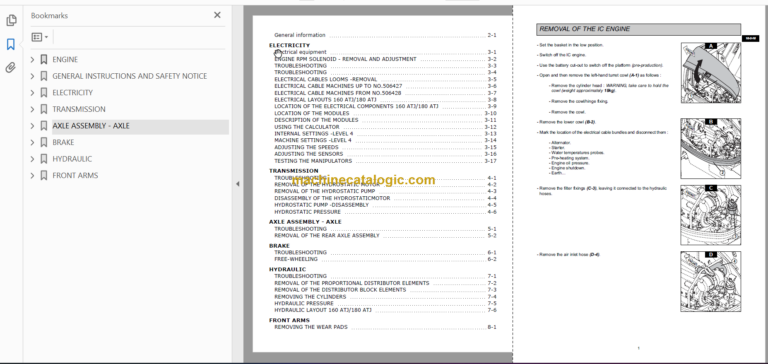Click 'HYDROSTATIC PUMP -DISASSEMBLY' entry
This screenshot has height=364, width=768.
pos(321,205)
